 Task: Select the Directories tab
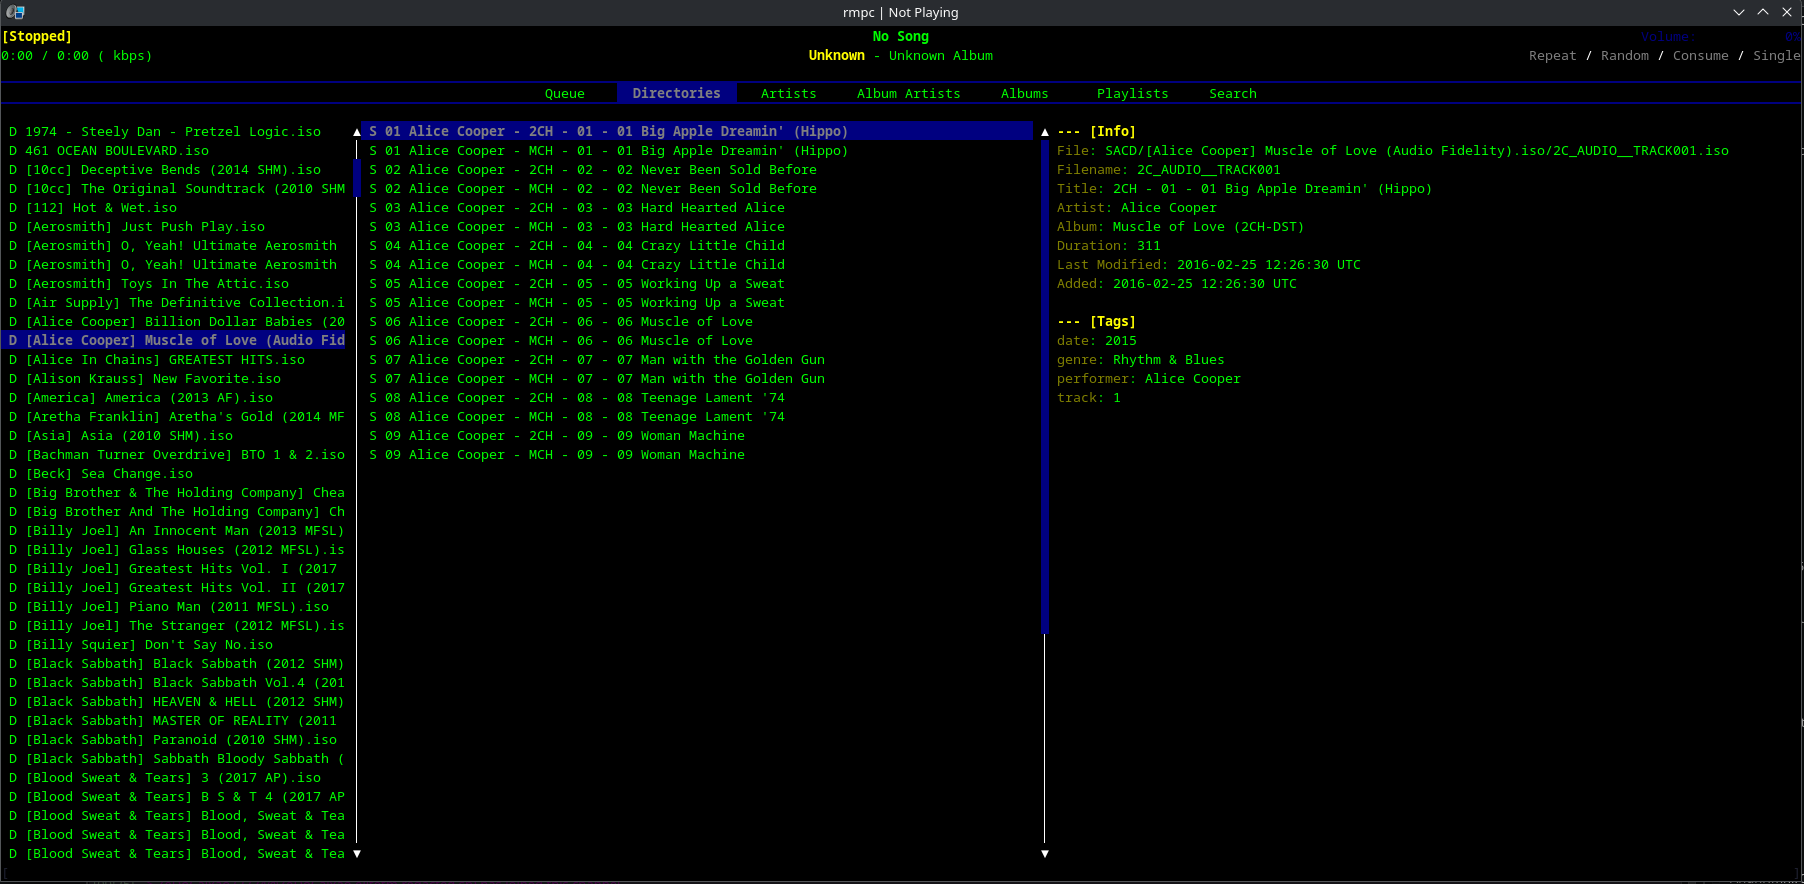(677, 94)
